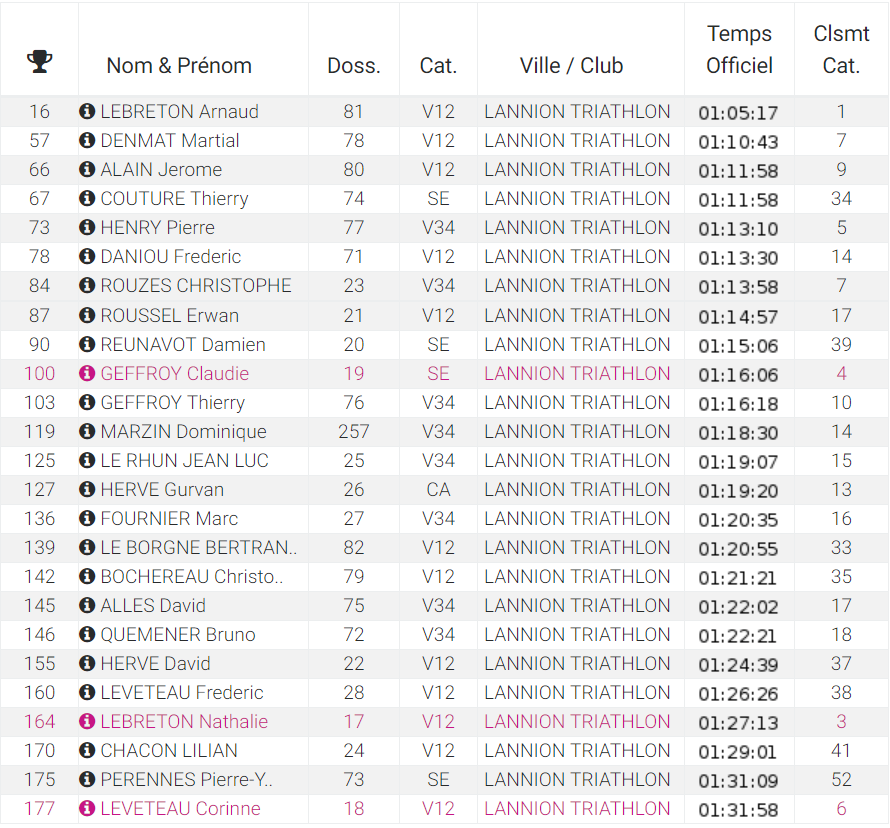Open info icon for LEVETEAU Corinne
The image size is (890, 828).
(87, 809)
